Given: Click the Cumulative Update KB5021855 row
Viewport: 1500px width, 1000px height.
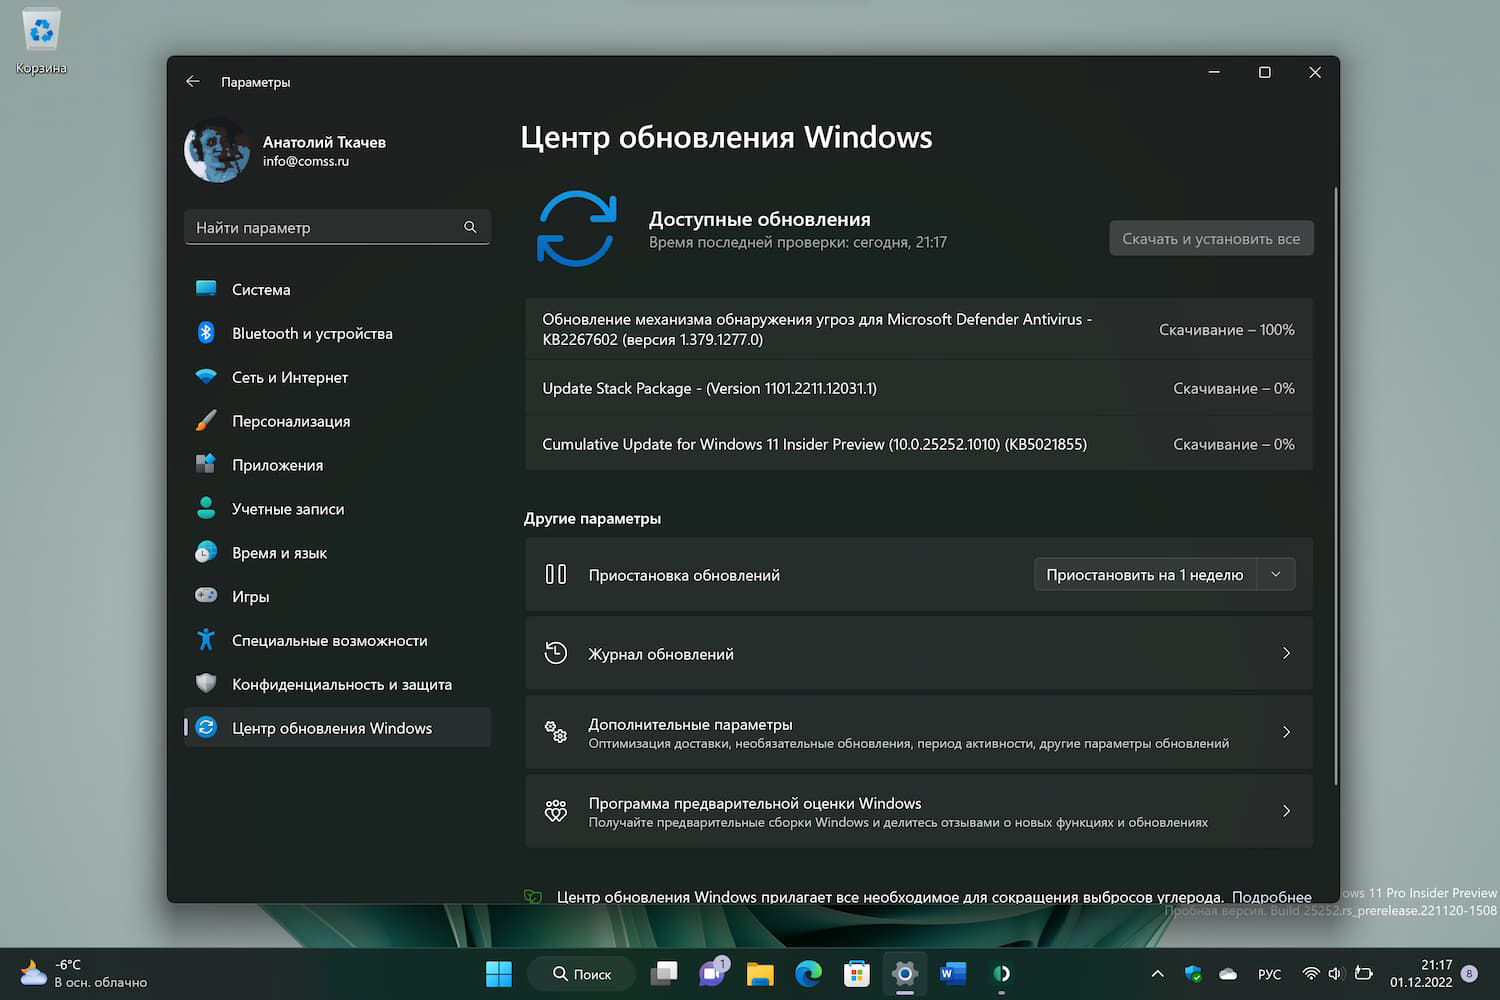Looking at the screenshot, I should [918, 444].
